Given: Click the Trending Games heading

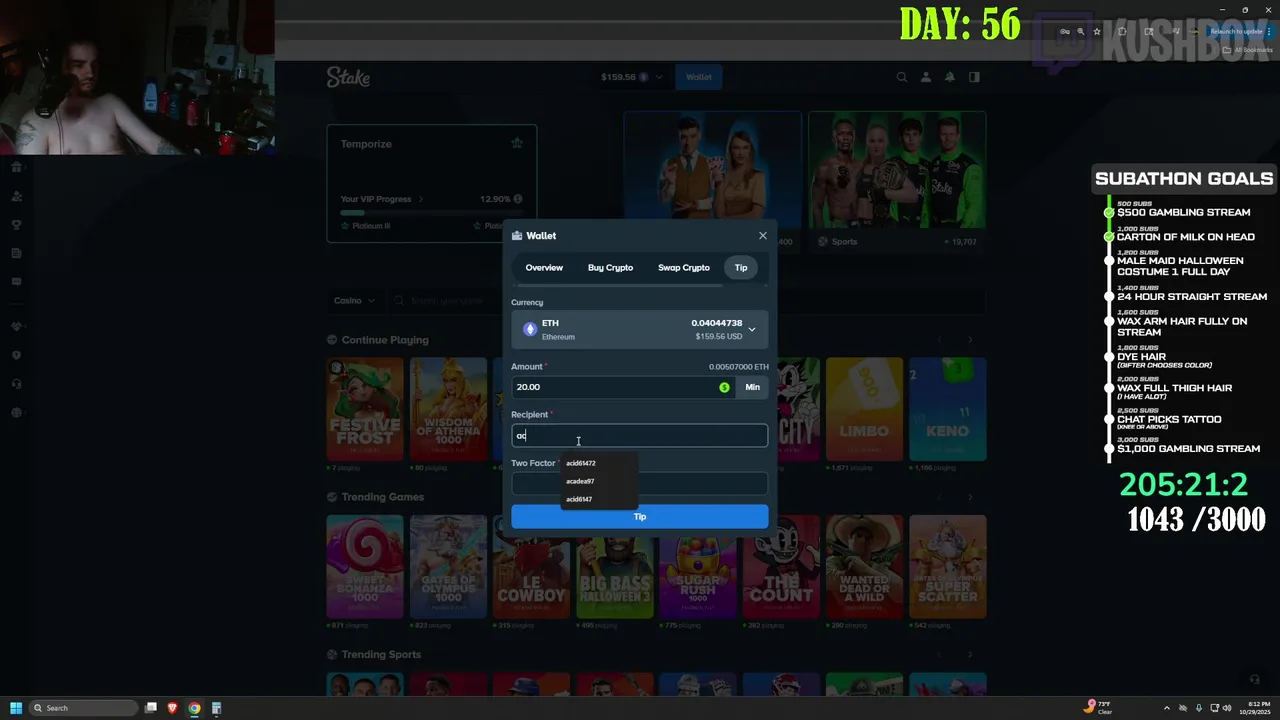Looking at the screenshot, I should pos(383,497).
